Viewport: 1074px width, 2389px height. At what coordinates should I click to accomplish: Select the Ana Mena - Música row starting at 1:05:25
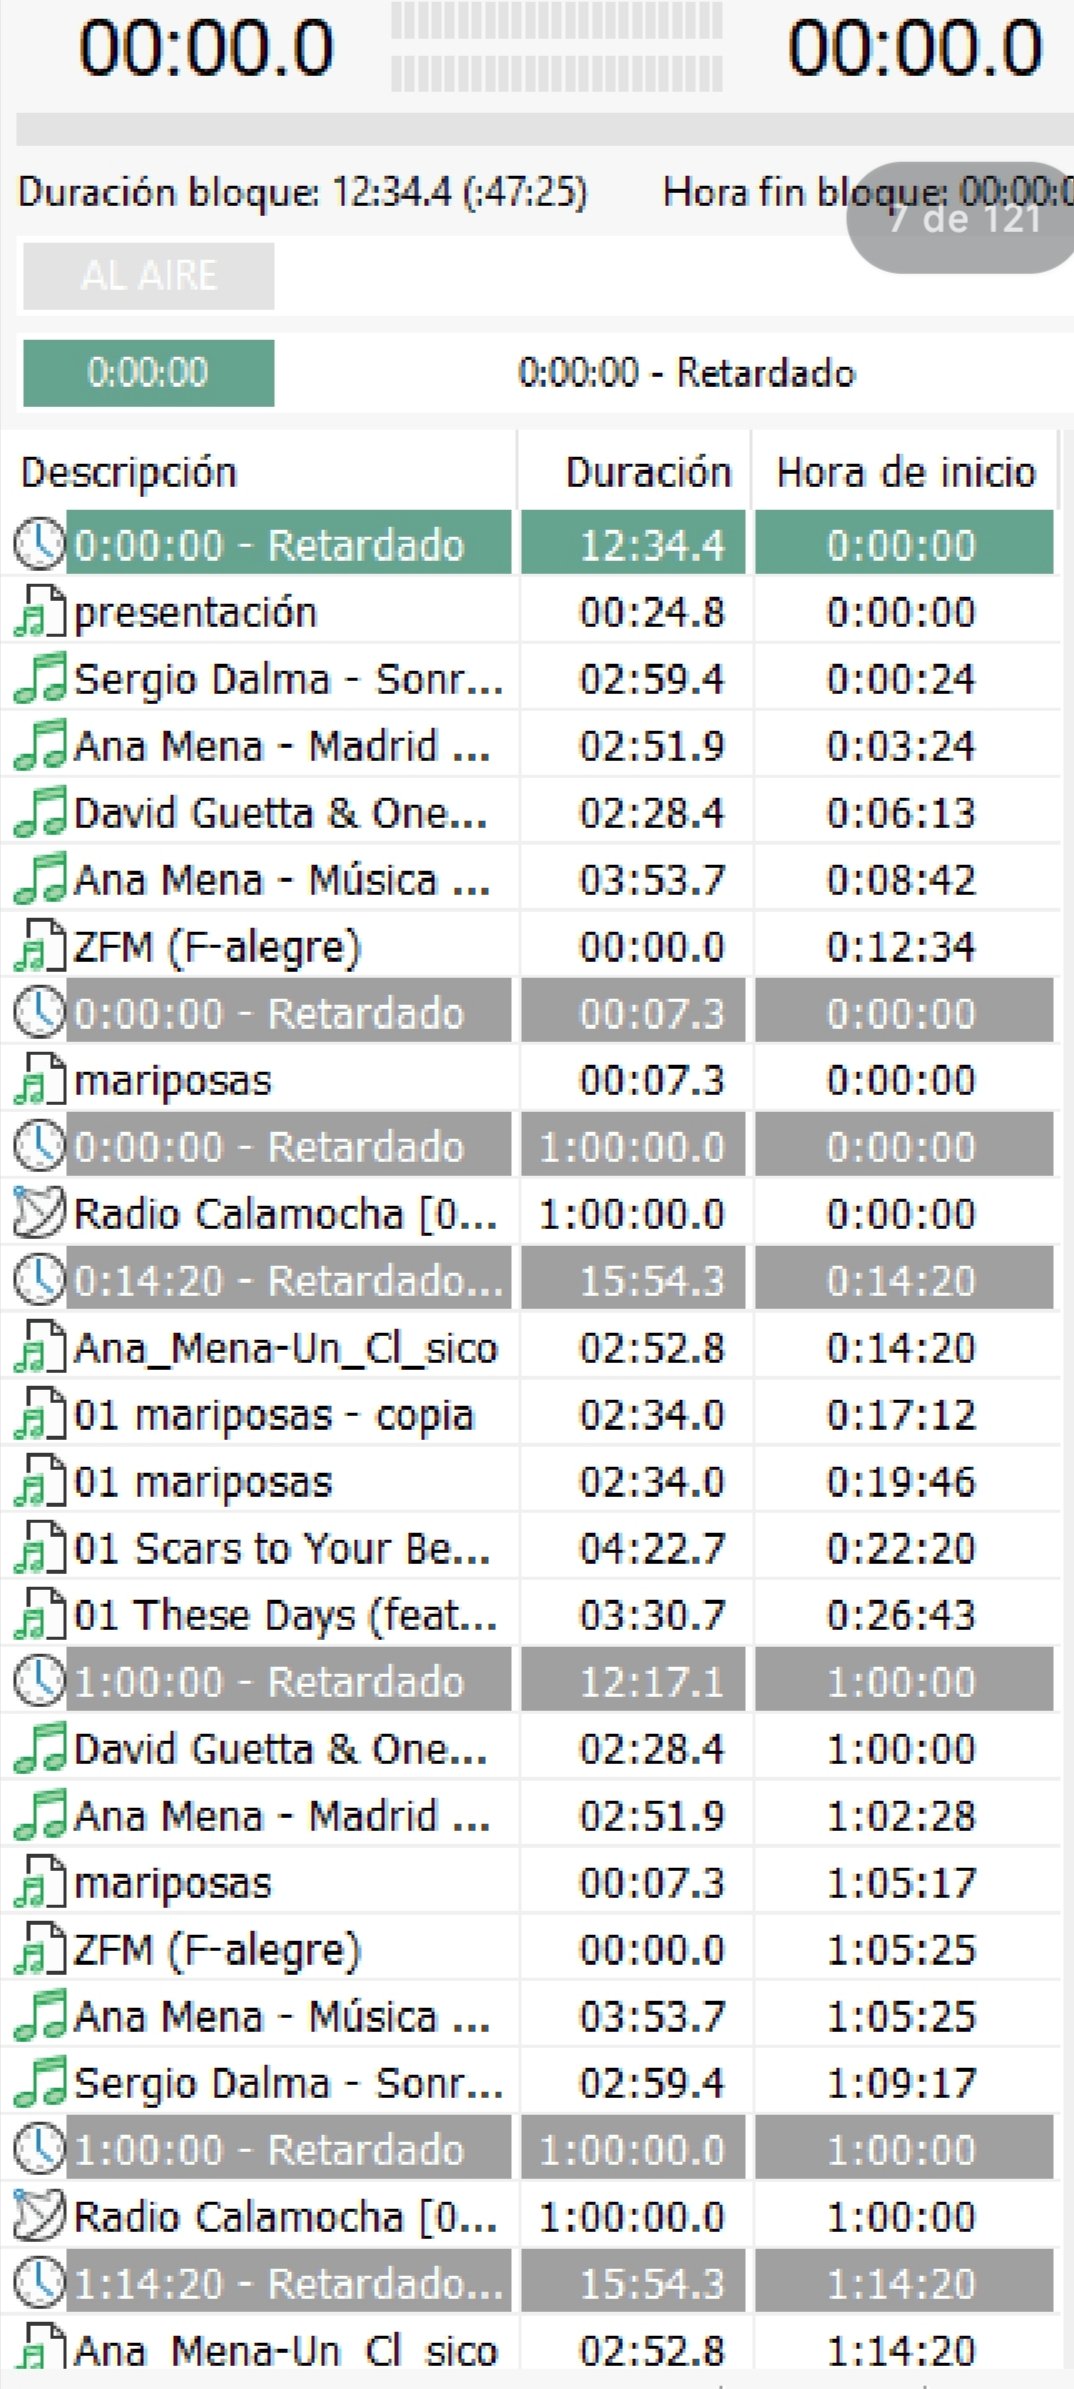tap(282, 2016)
